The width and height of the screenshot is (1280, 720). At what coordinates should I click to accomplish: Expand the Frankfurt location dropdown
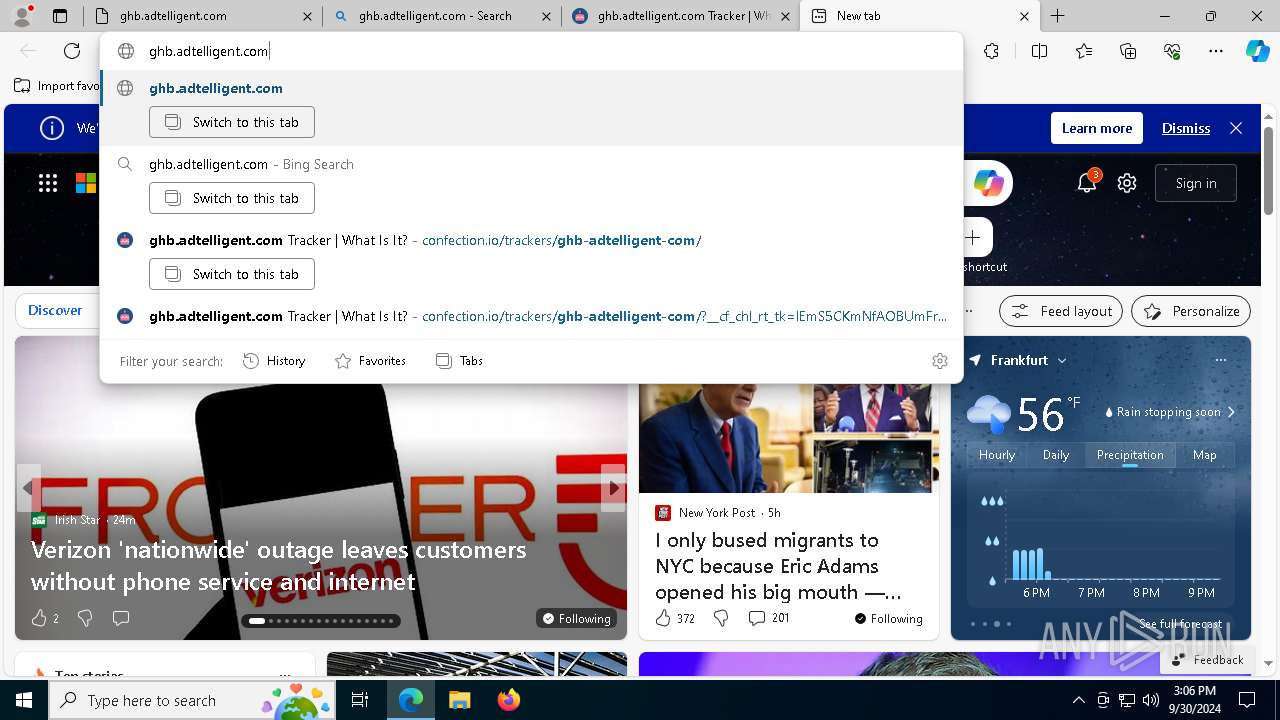[x=1062, y=360]
